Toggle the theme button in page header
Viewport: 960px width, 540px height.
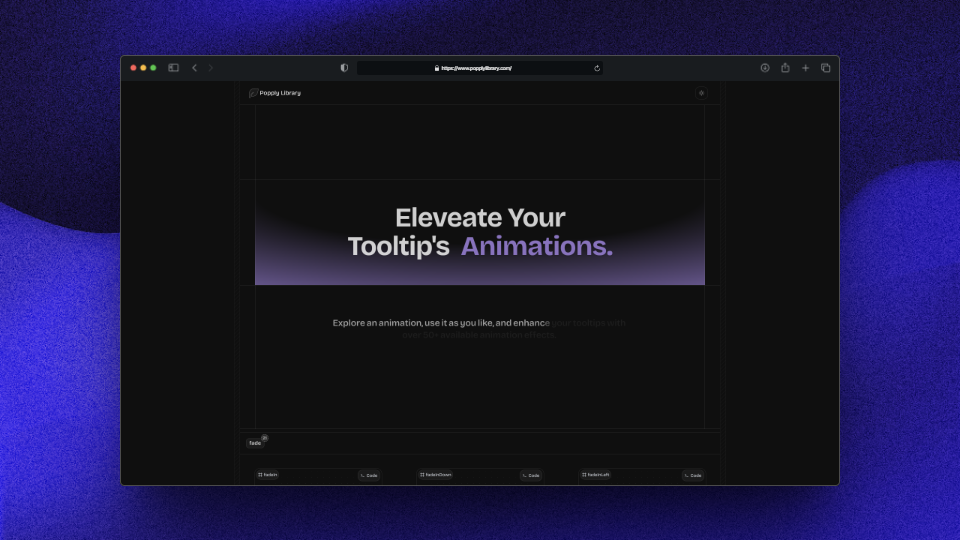point(701,93)
